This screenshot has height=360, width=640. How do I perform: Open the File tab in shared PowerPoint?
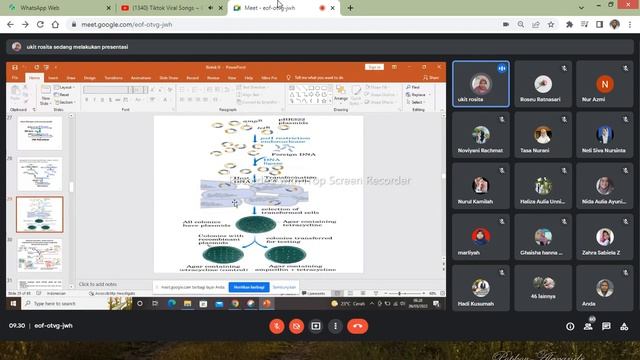click(15, 78)
